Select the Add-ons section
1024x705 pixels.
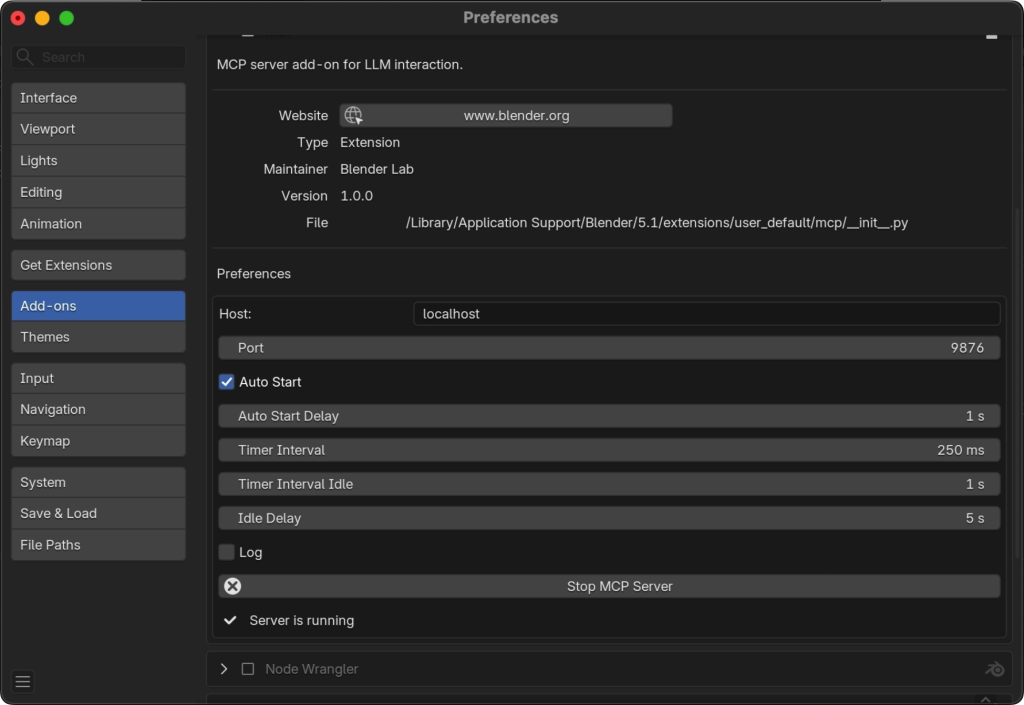[x=99, y=306]
